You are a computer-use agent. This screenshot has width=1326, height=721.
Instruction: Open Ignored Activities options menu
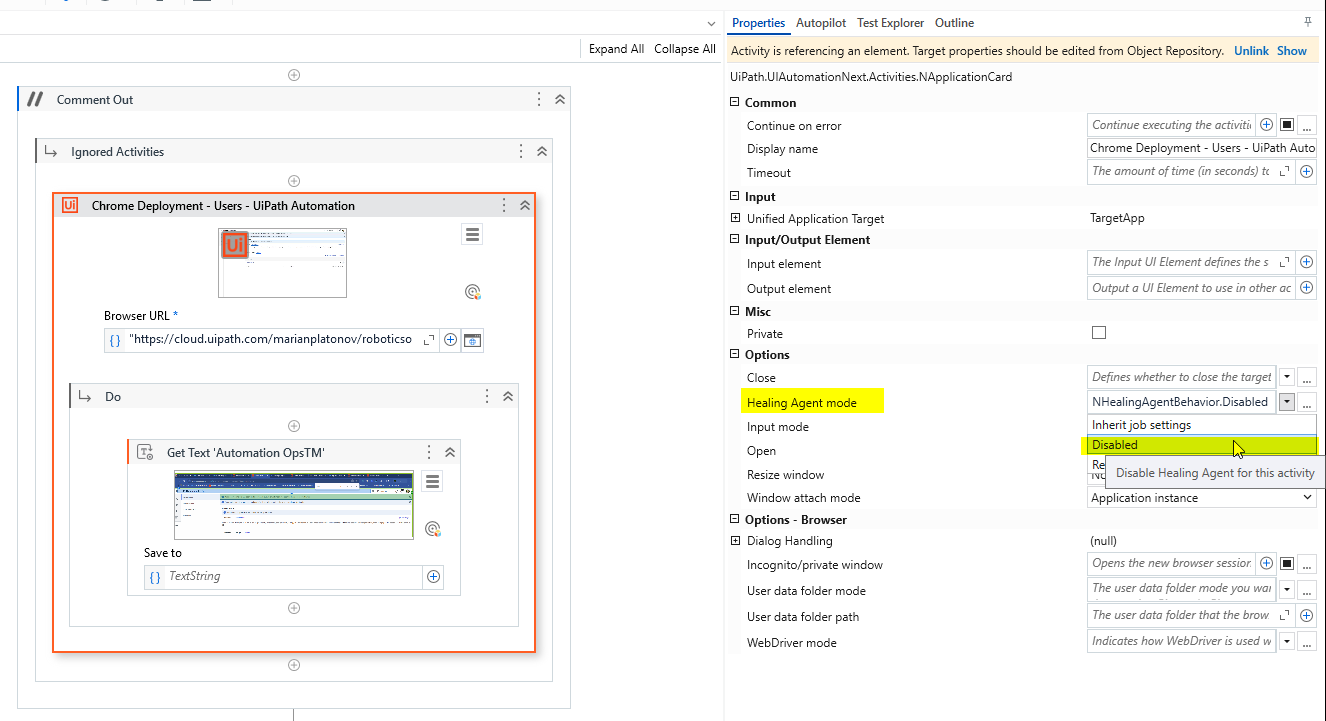(521, 151)
